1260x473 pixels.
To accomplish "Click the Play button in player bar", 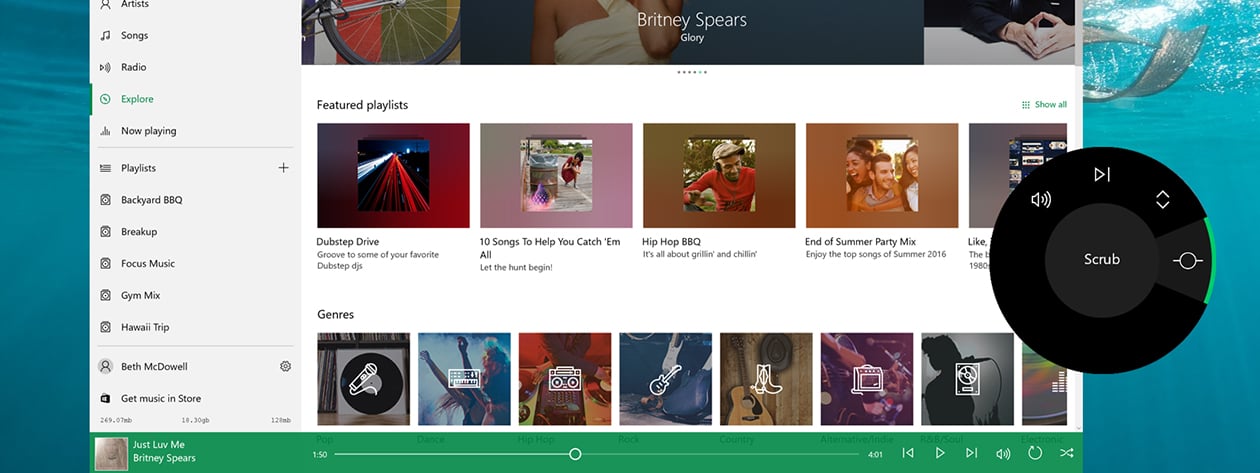I will click(x=940, y=453).
